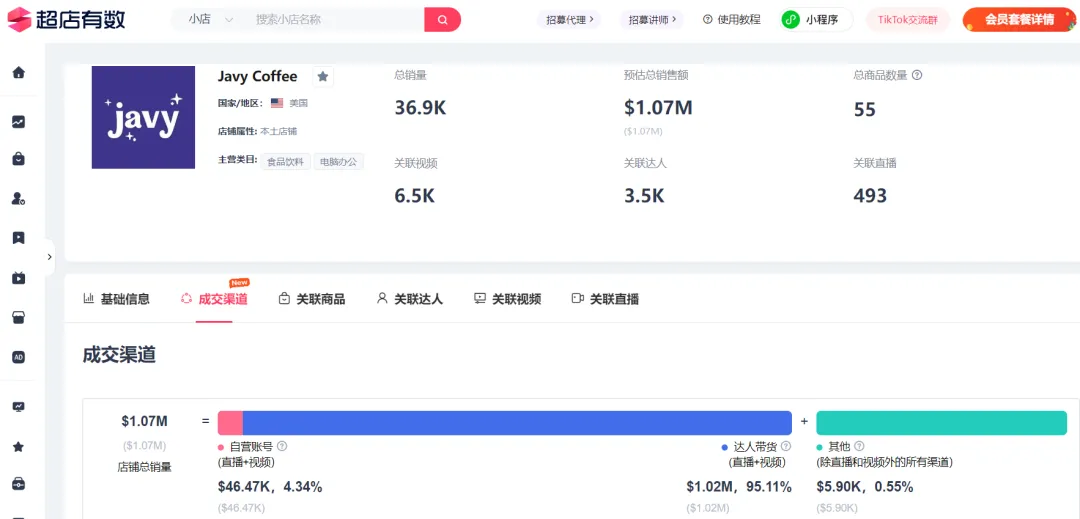Click the 36.9K total sales value
Viewport: 1080px width, 519px height.
point(420,107)
